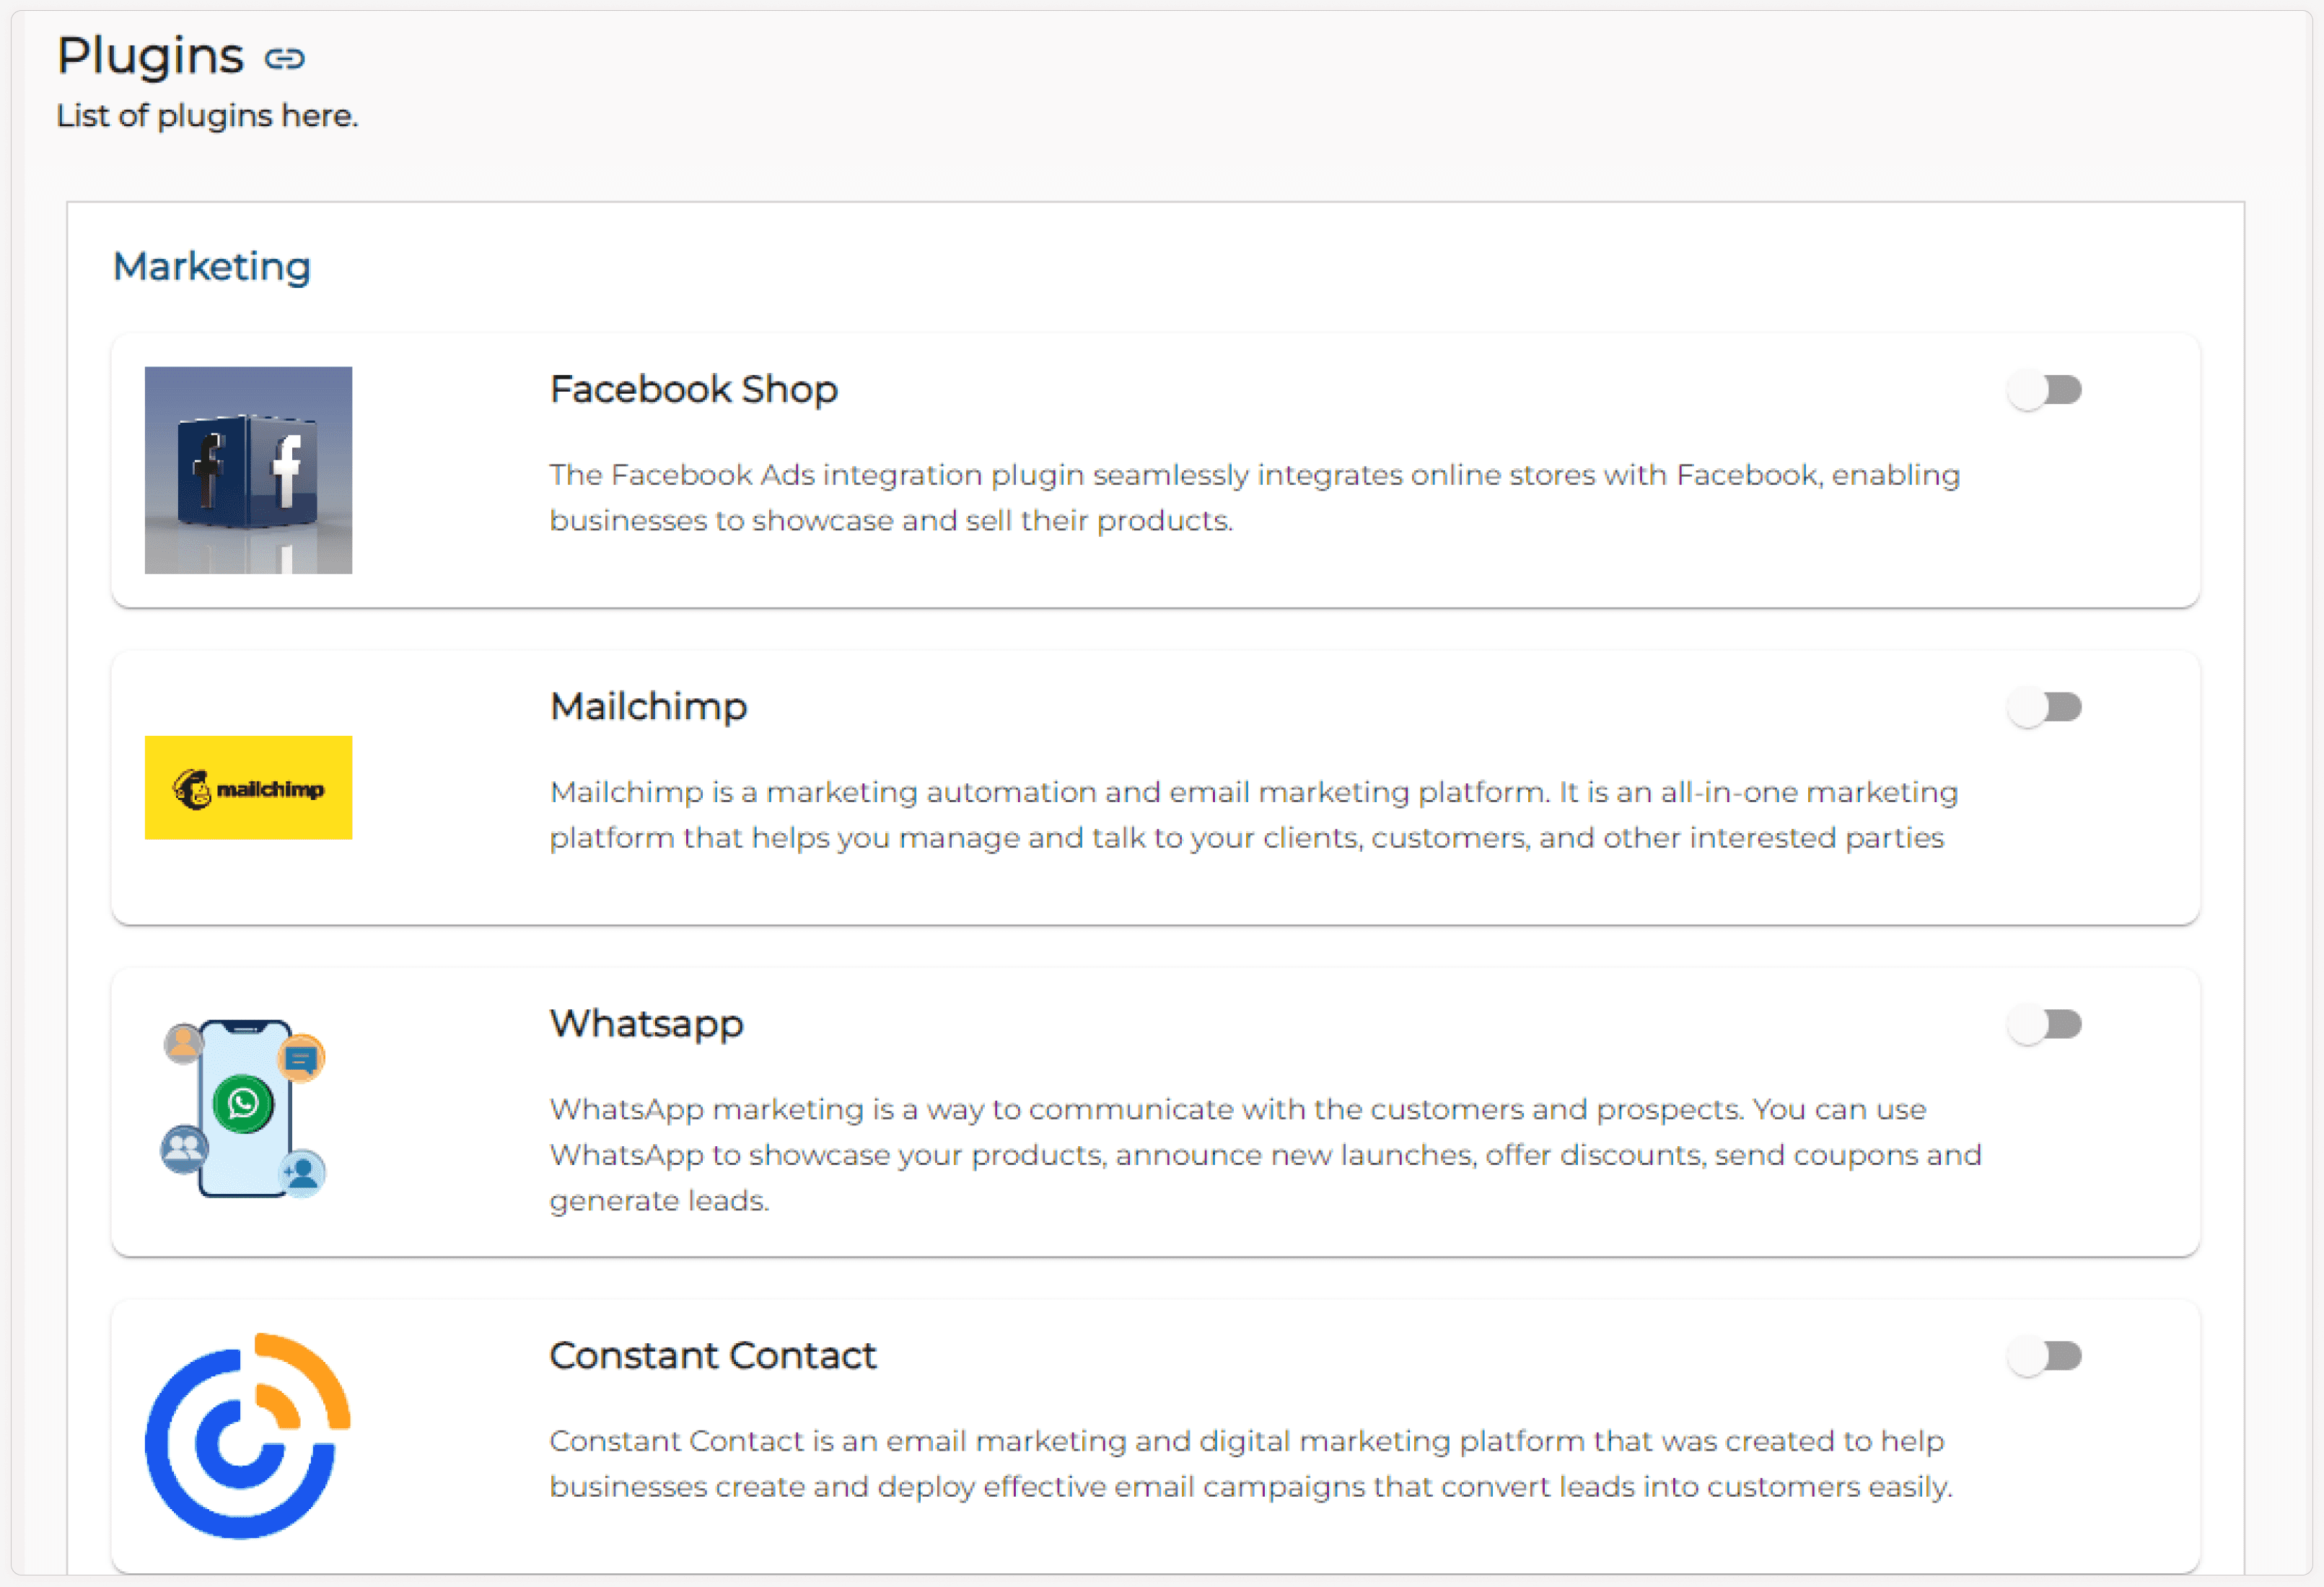Click the Mailchimp marketing automation description
Image resolution: width=2324 pixels, height=1587 pixels.
[1253, 815]
